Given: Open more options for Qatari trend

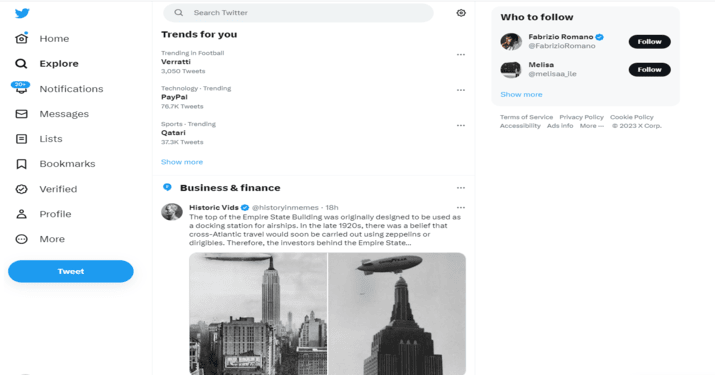Looking at the screenshot, I should (x=461, y=125).
